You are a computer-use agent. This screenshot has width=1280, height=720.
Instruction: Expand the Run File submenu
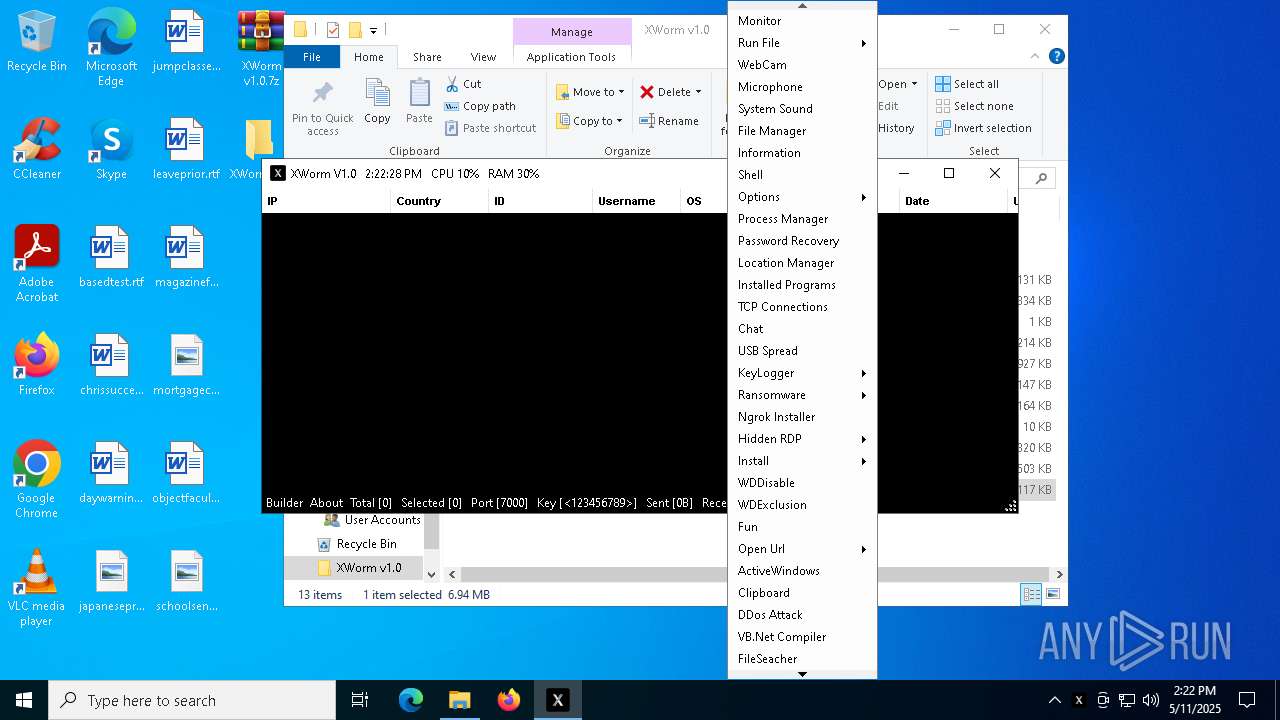click(x=802, y=43)
